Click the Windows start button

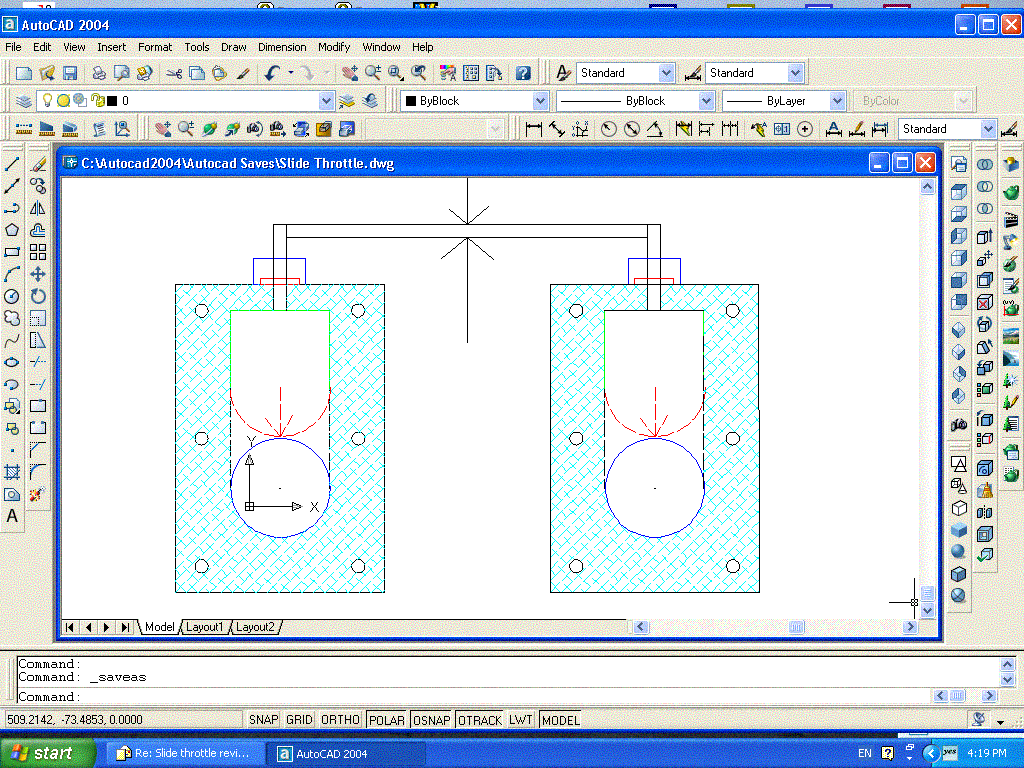click(48, 753)
